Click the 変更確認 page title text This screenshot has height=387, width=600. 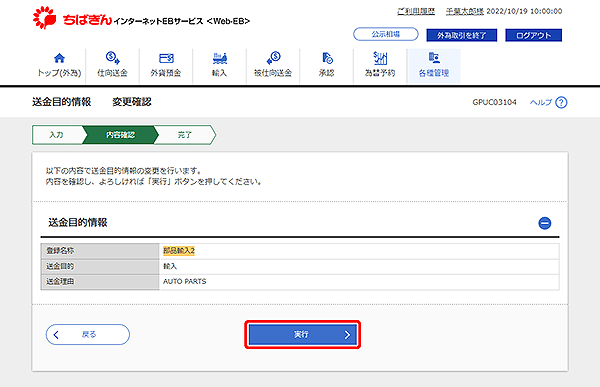tap(132, 102)
